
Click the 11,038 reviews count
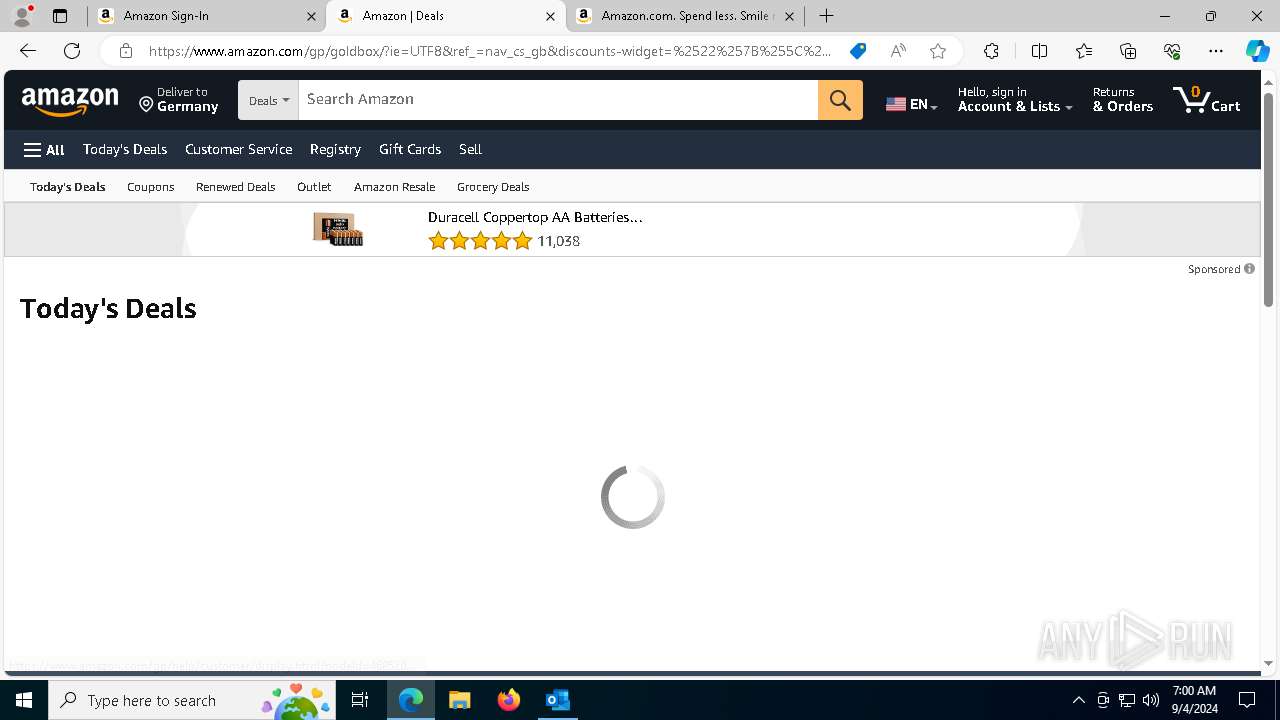(558, 241)
